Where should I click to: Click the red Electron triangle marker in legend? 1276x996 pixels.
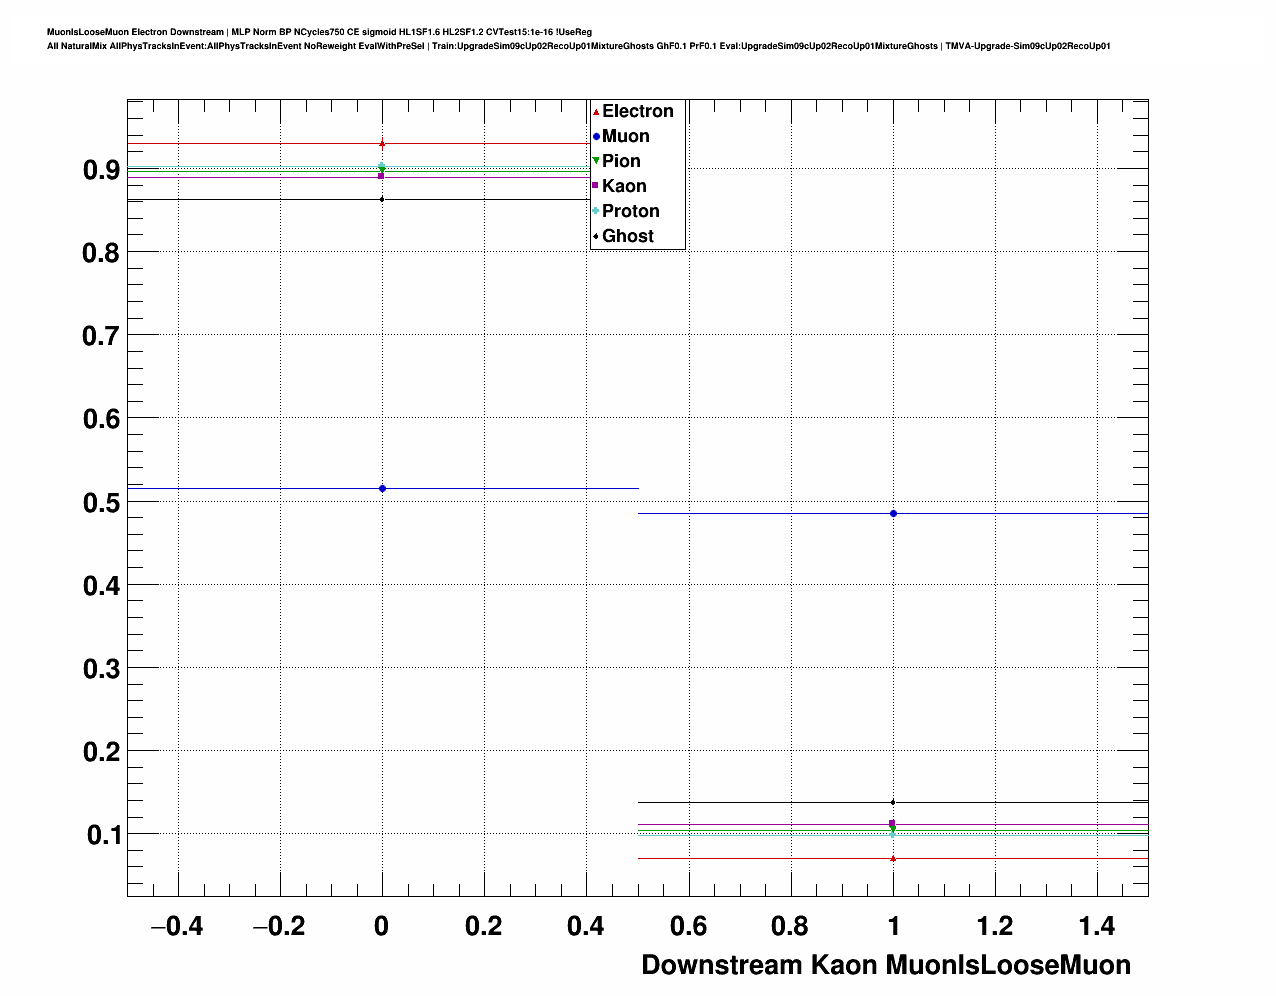point(596,111)
